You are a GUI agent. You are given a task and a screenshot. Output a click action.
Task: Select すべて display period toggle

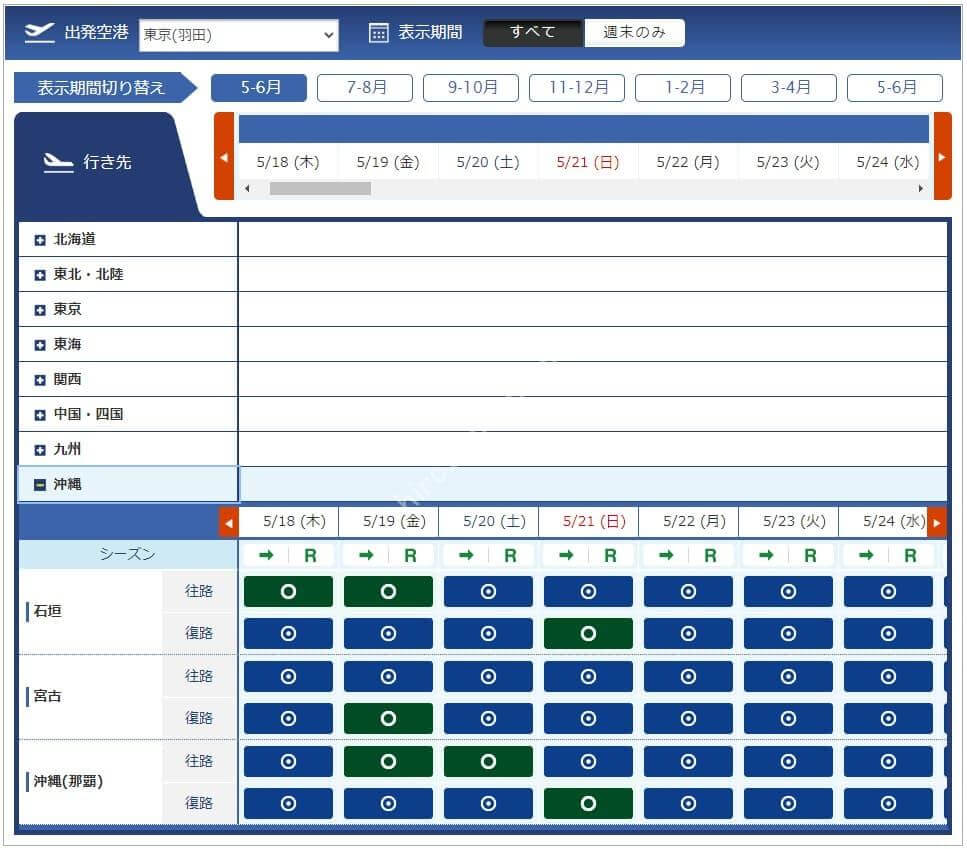tap(532, 32)
